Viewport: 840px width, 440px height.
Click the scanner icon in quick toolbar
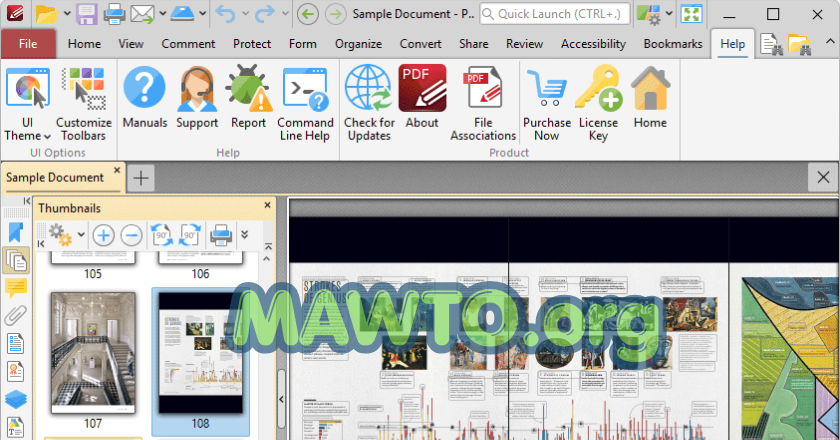(x=182, y=14)
